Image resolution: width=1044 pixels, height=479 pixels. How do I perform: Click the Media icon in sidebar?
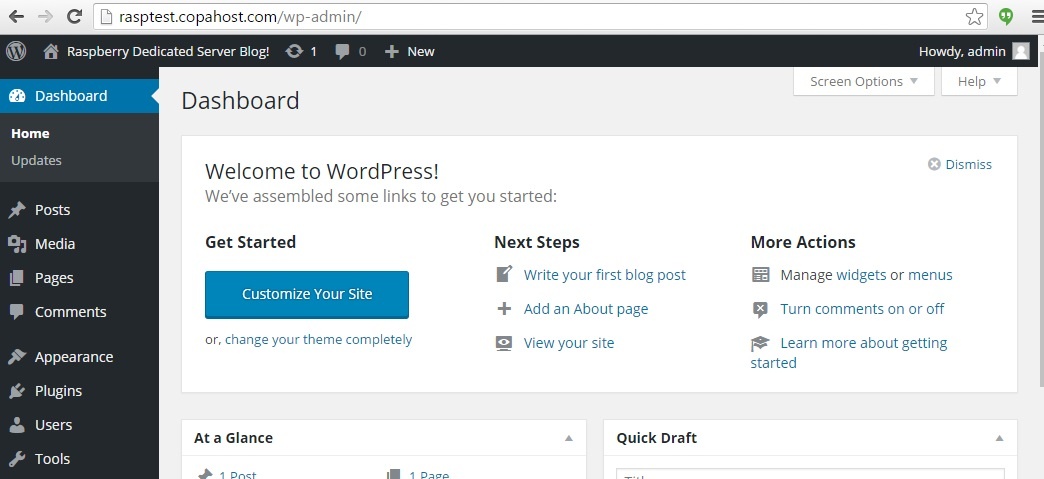pos(17,244)
